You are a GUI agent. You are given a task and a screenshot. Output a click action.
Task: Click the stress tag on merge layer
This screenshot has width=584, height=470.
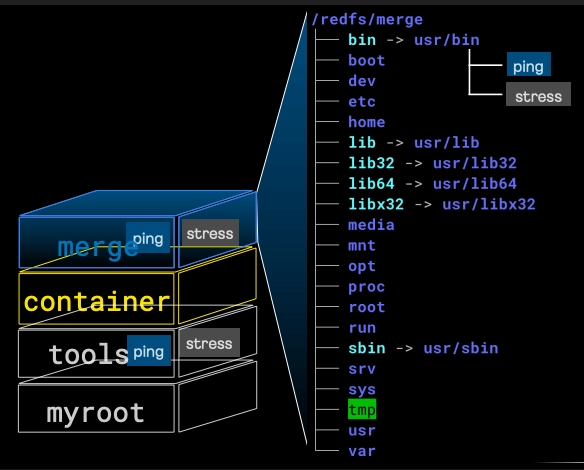tap(210, 233)
